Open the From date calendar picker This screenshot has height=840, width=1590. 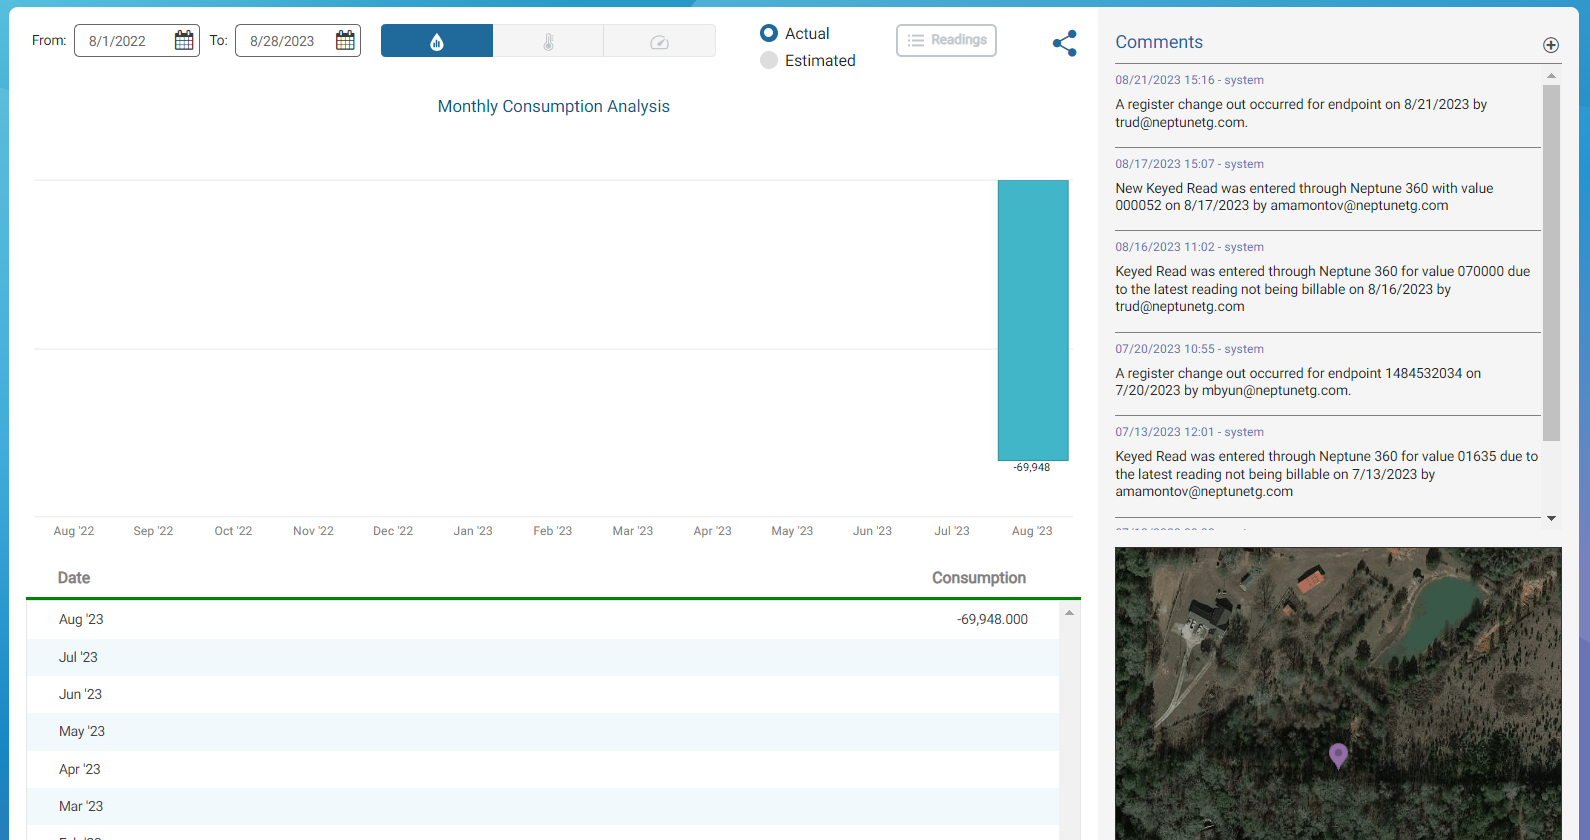click(184, 41)
